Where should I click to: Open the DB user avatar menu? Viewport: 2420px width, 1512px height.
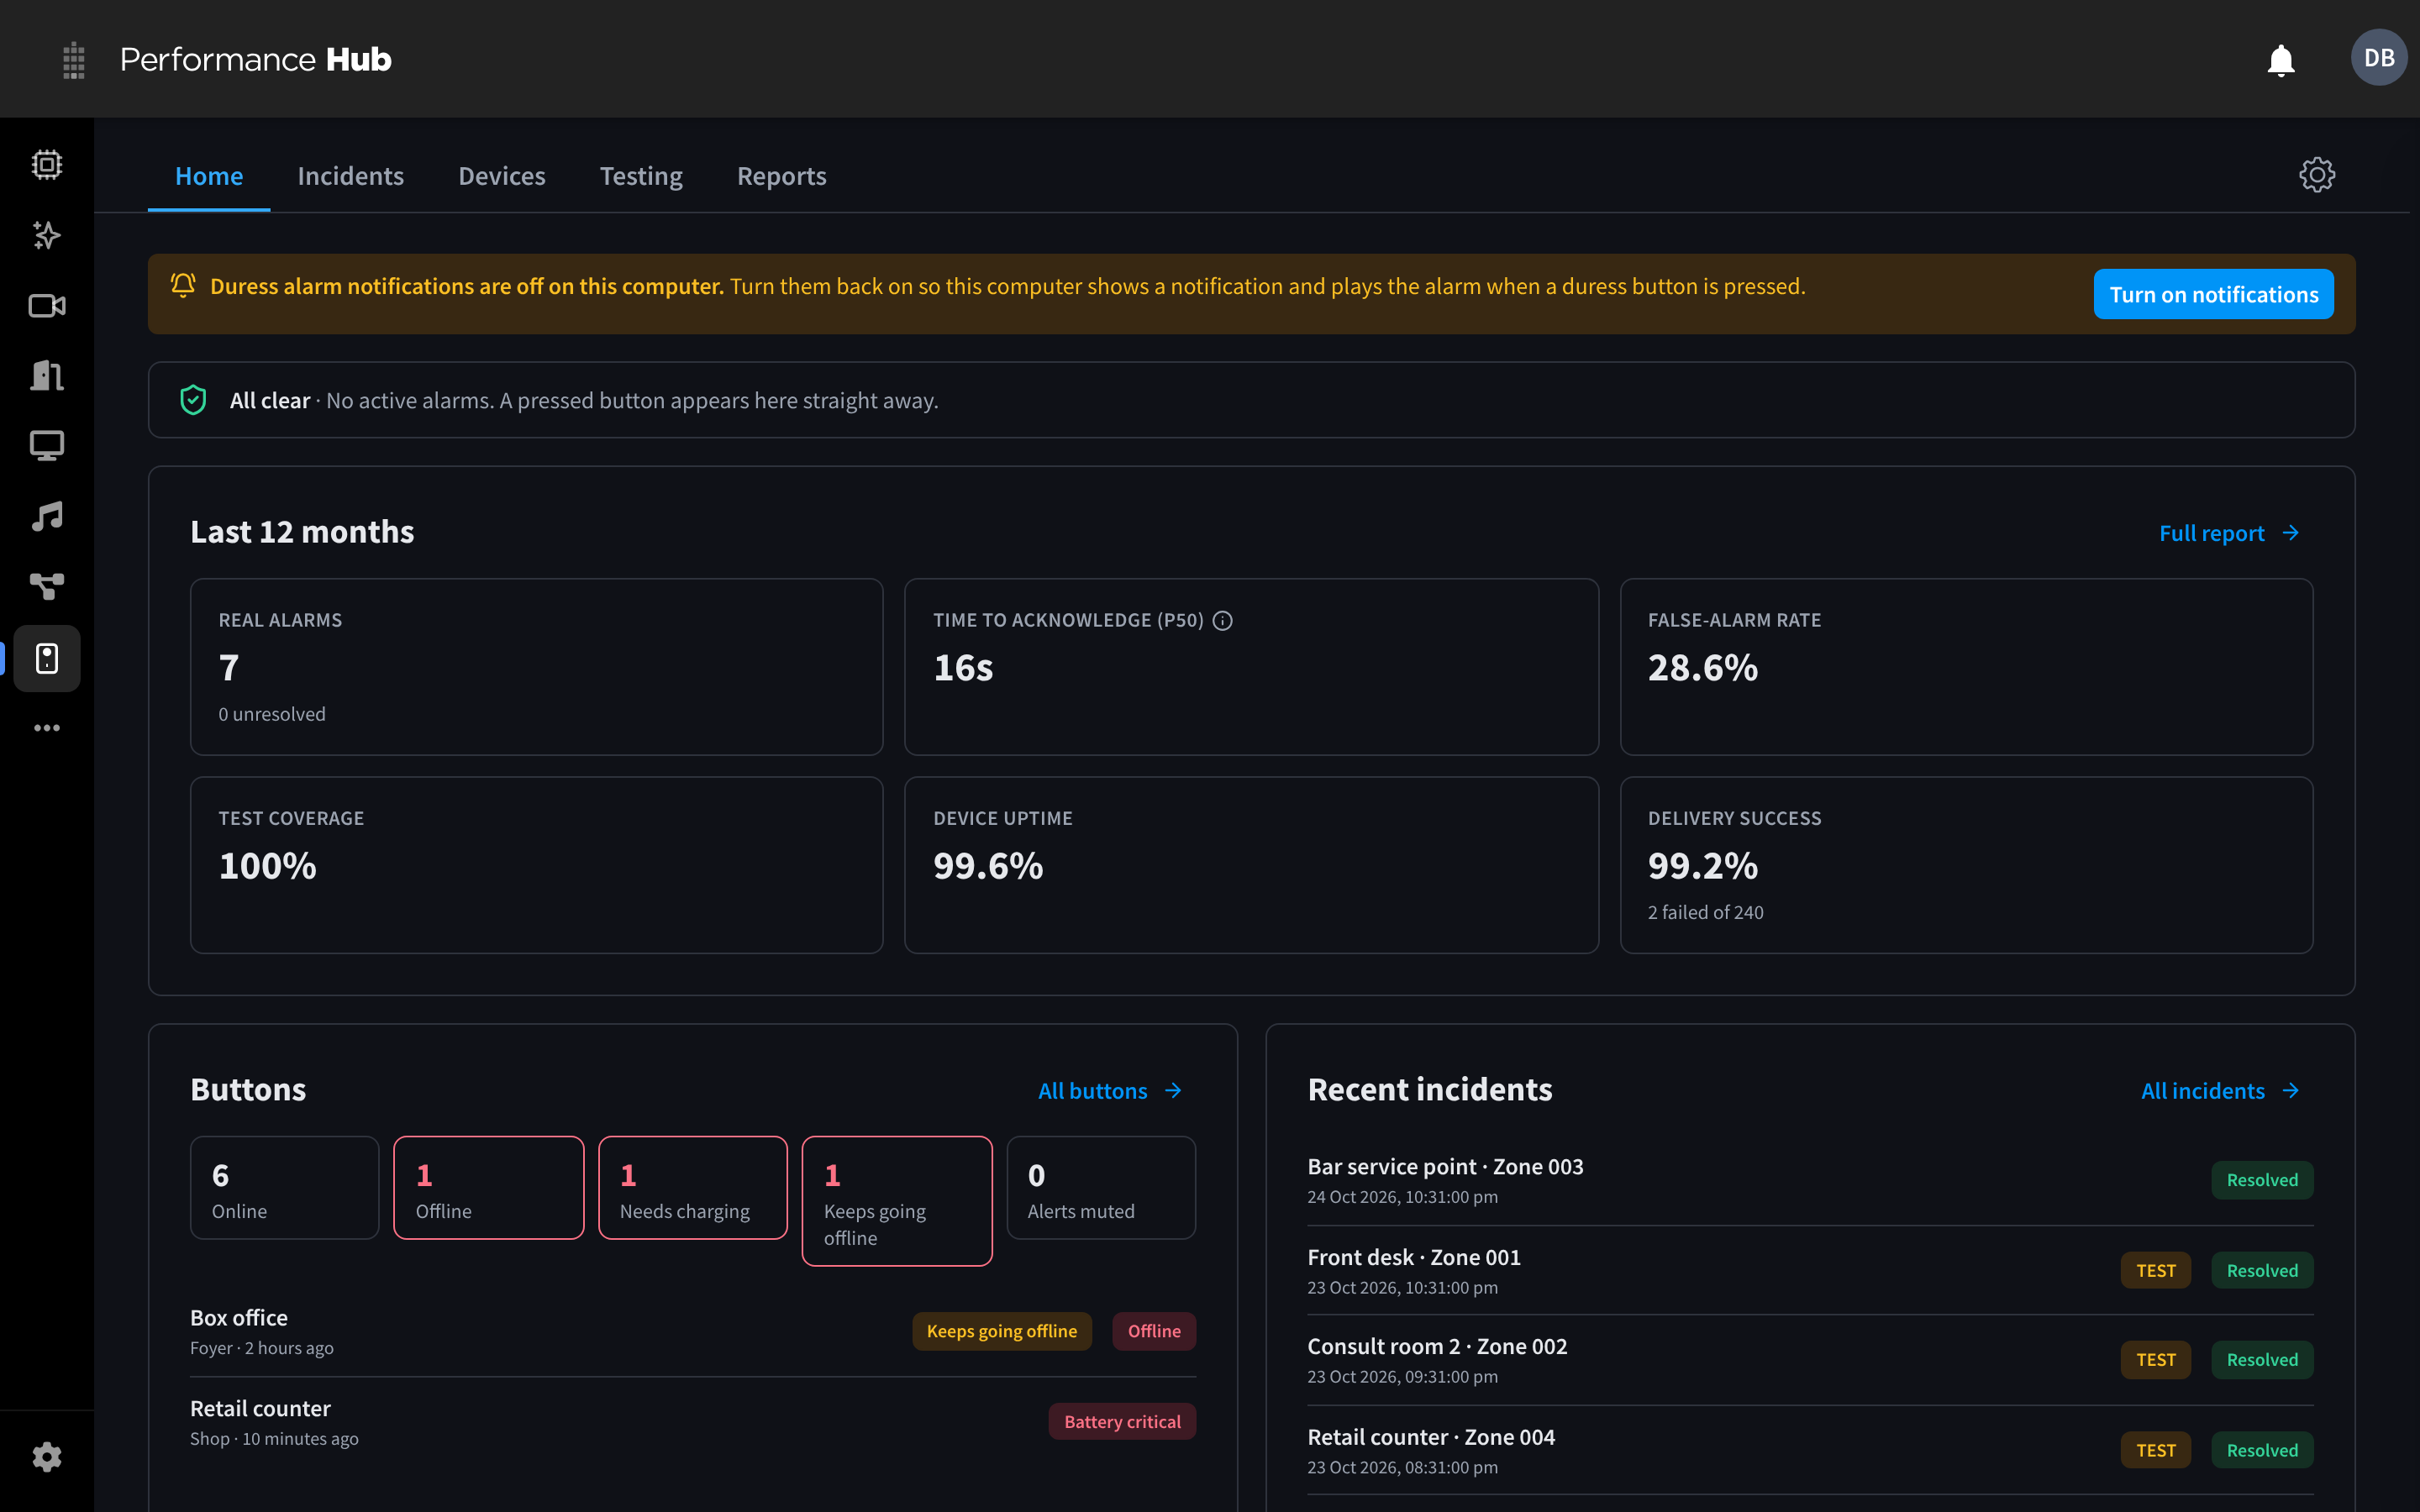pos(2378,58)
